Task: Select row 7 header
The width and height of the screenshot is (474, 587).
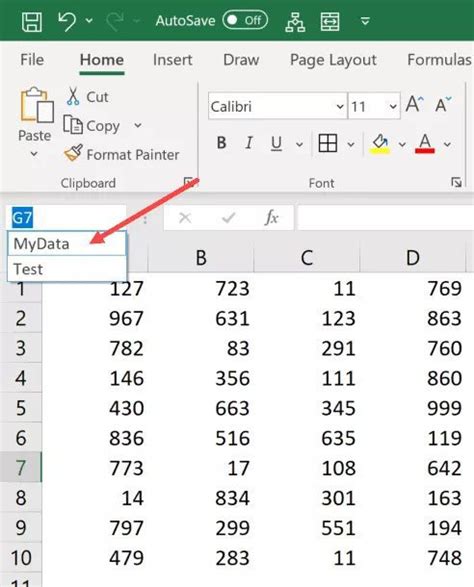Action: pos(21,468)
